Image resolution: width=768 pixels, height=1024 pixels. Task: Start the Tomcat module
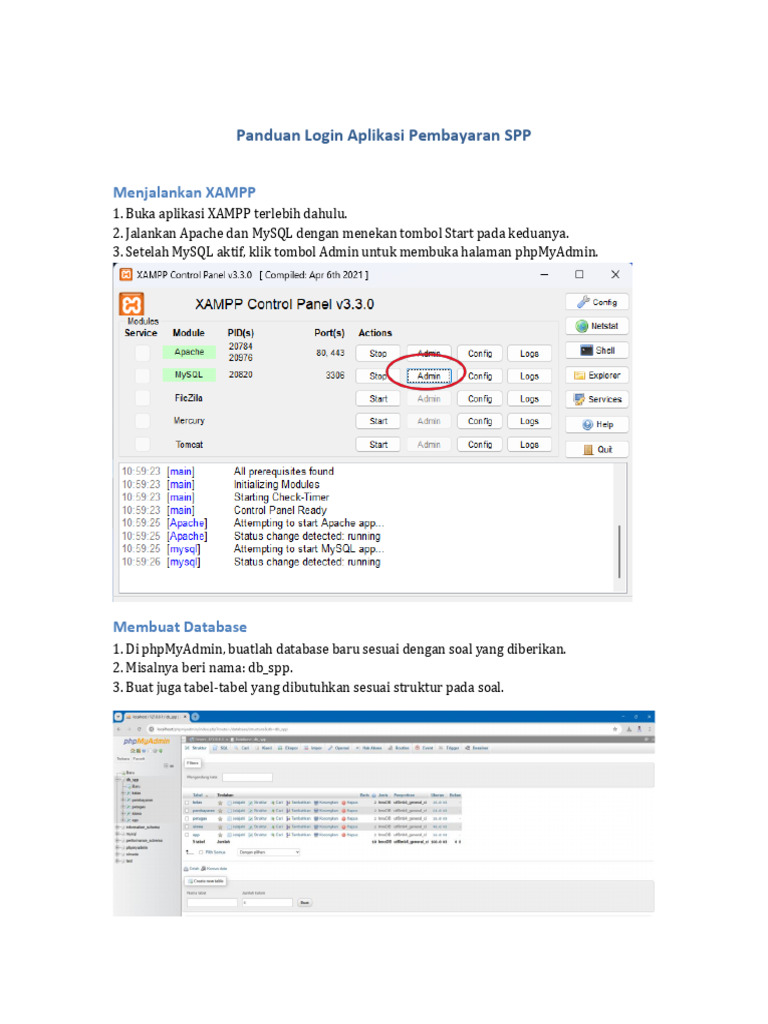[377, 445]
